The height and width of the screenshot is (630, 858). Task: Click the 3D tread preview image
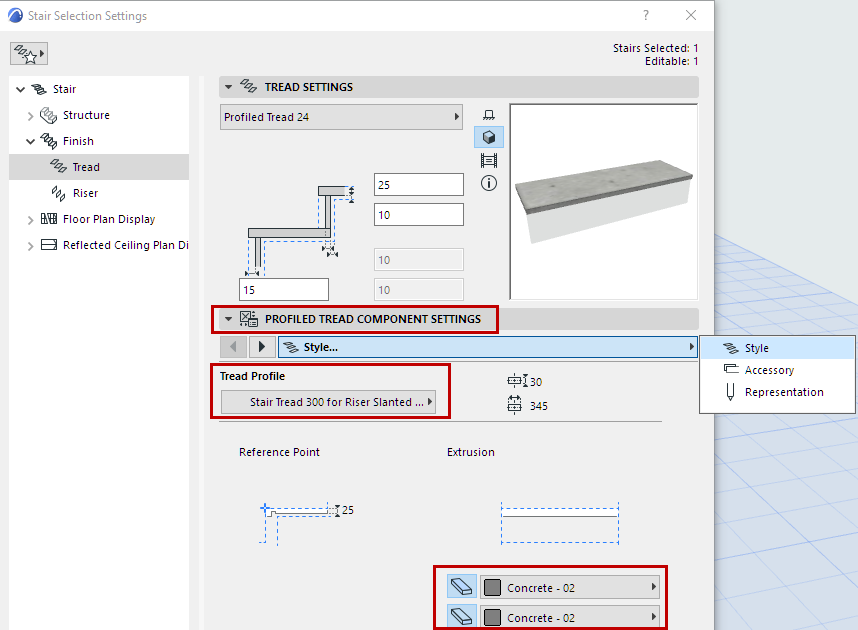click(x=604, y=201)
